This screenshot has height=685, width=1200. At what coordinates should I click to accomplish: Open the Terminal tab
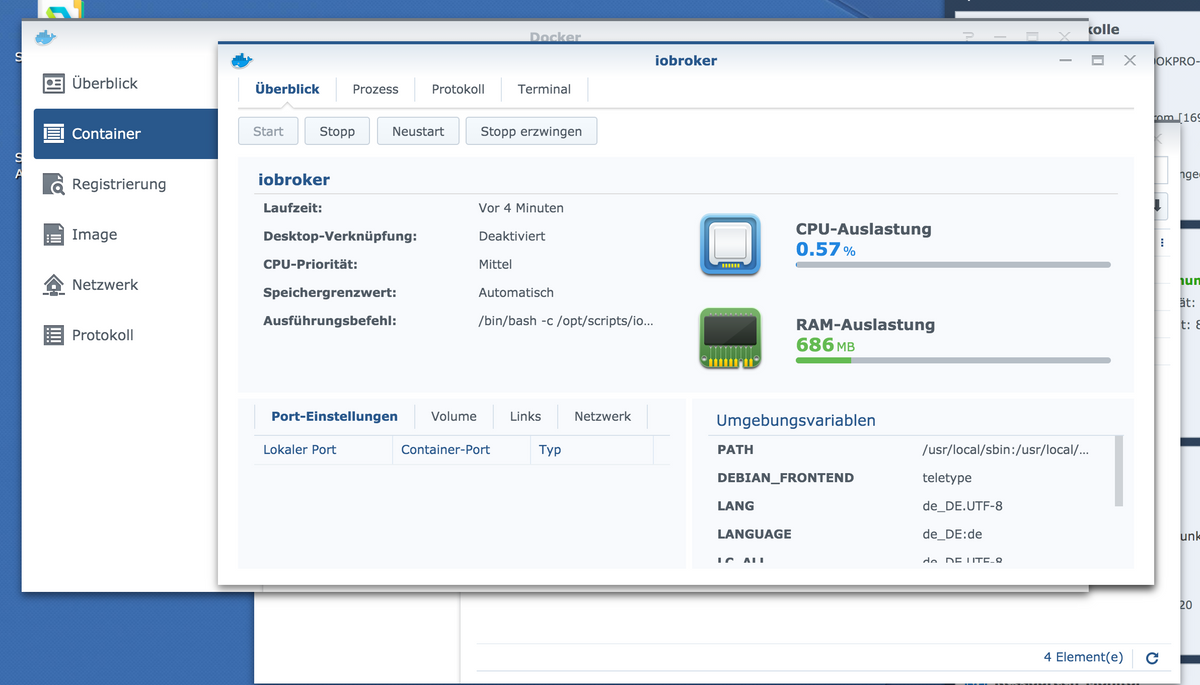point(544,89)
